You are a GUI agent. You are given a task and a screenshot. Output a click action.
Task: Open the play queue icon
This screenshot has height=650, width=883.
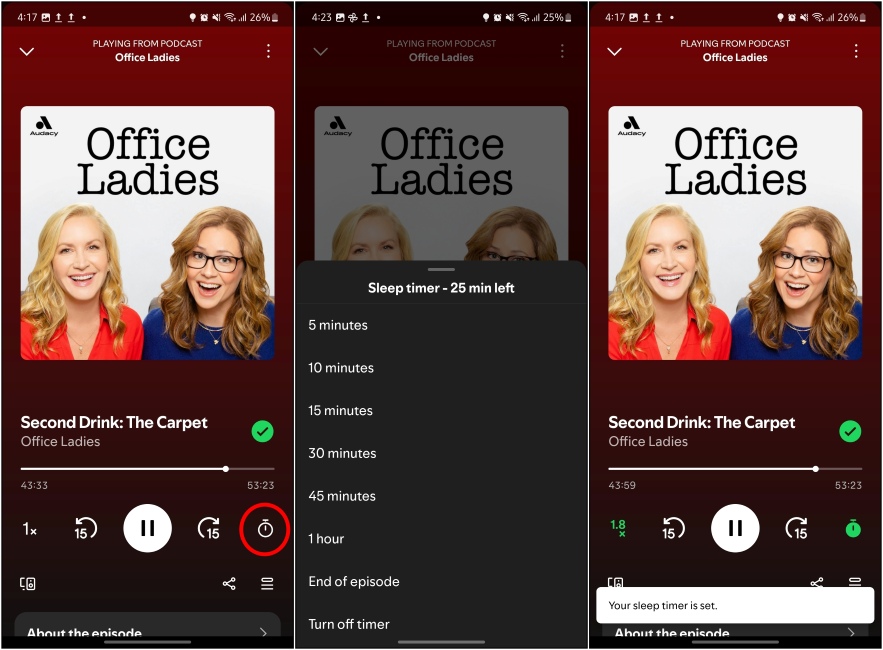coord(266,584)
